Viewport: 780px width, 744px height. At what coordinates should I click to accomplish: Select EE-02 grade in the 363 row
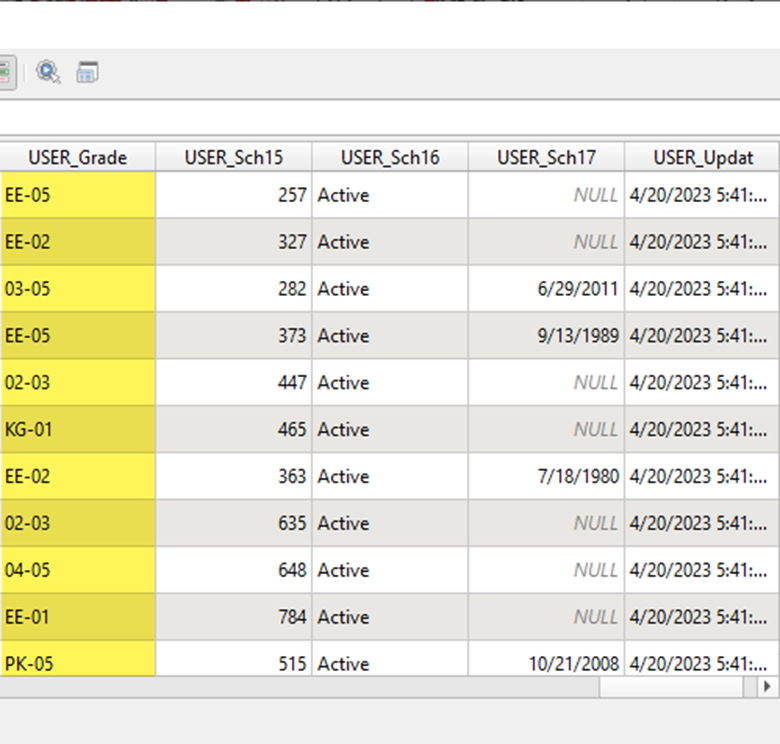pyautogui.click(x=78, y=476)
